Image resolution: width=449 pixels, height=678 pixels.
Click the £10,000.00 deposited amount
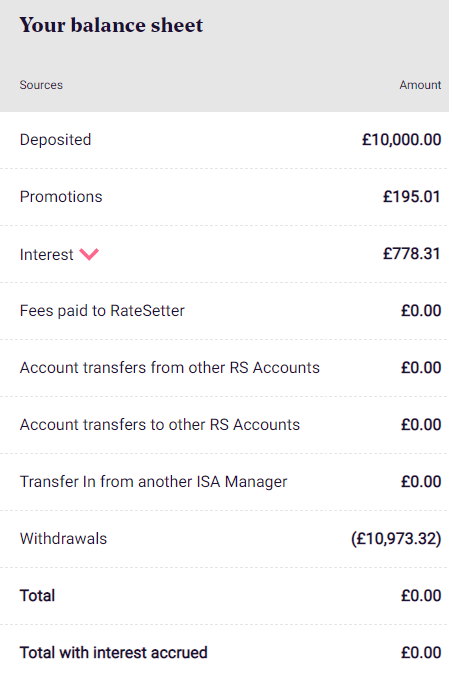click(x=401, y=140)
